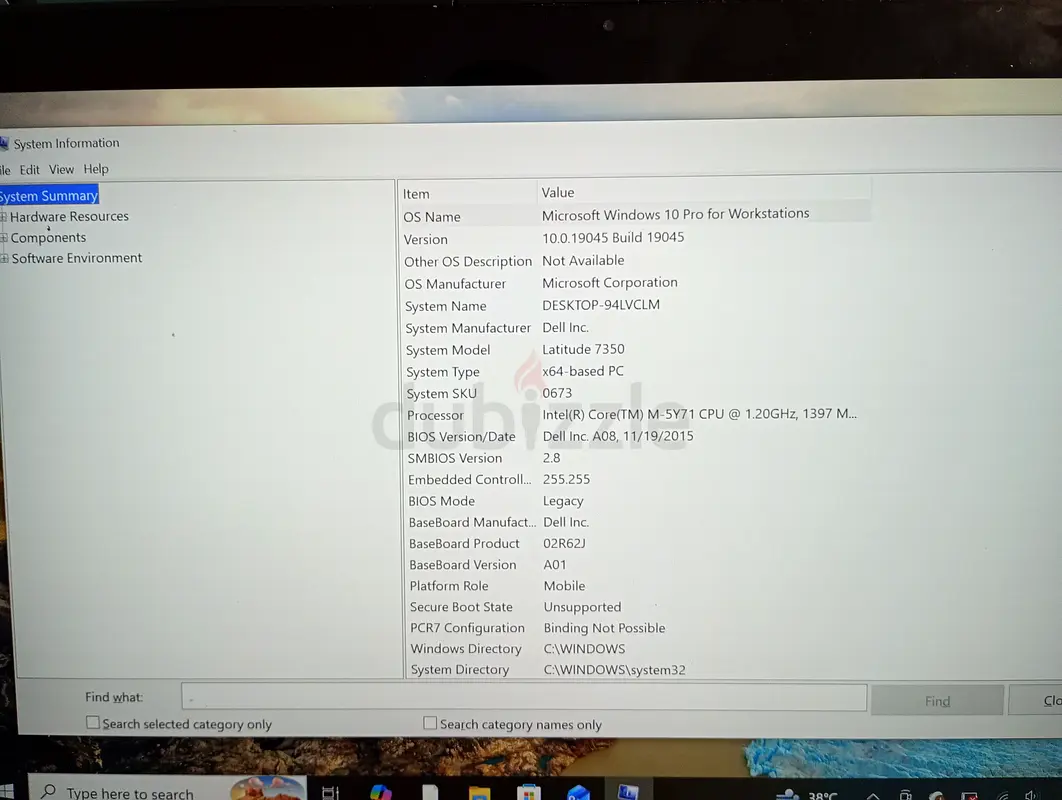Open File Explorer from the taskbar

tap(480, 793)
